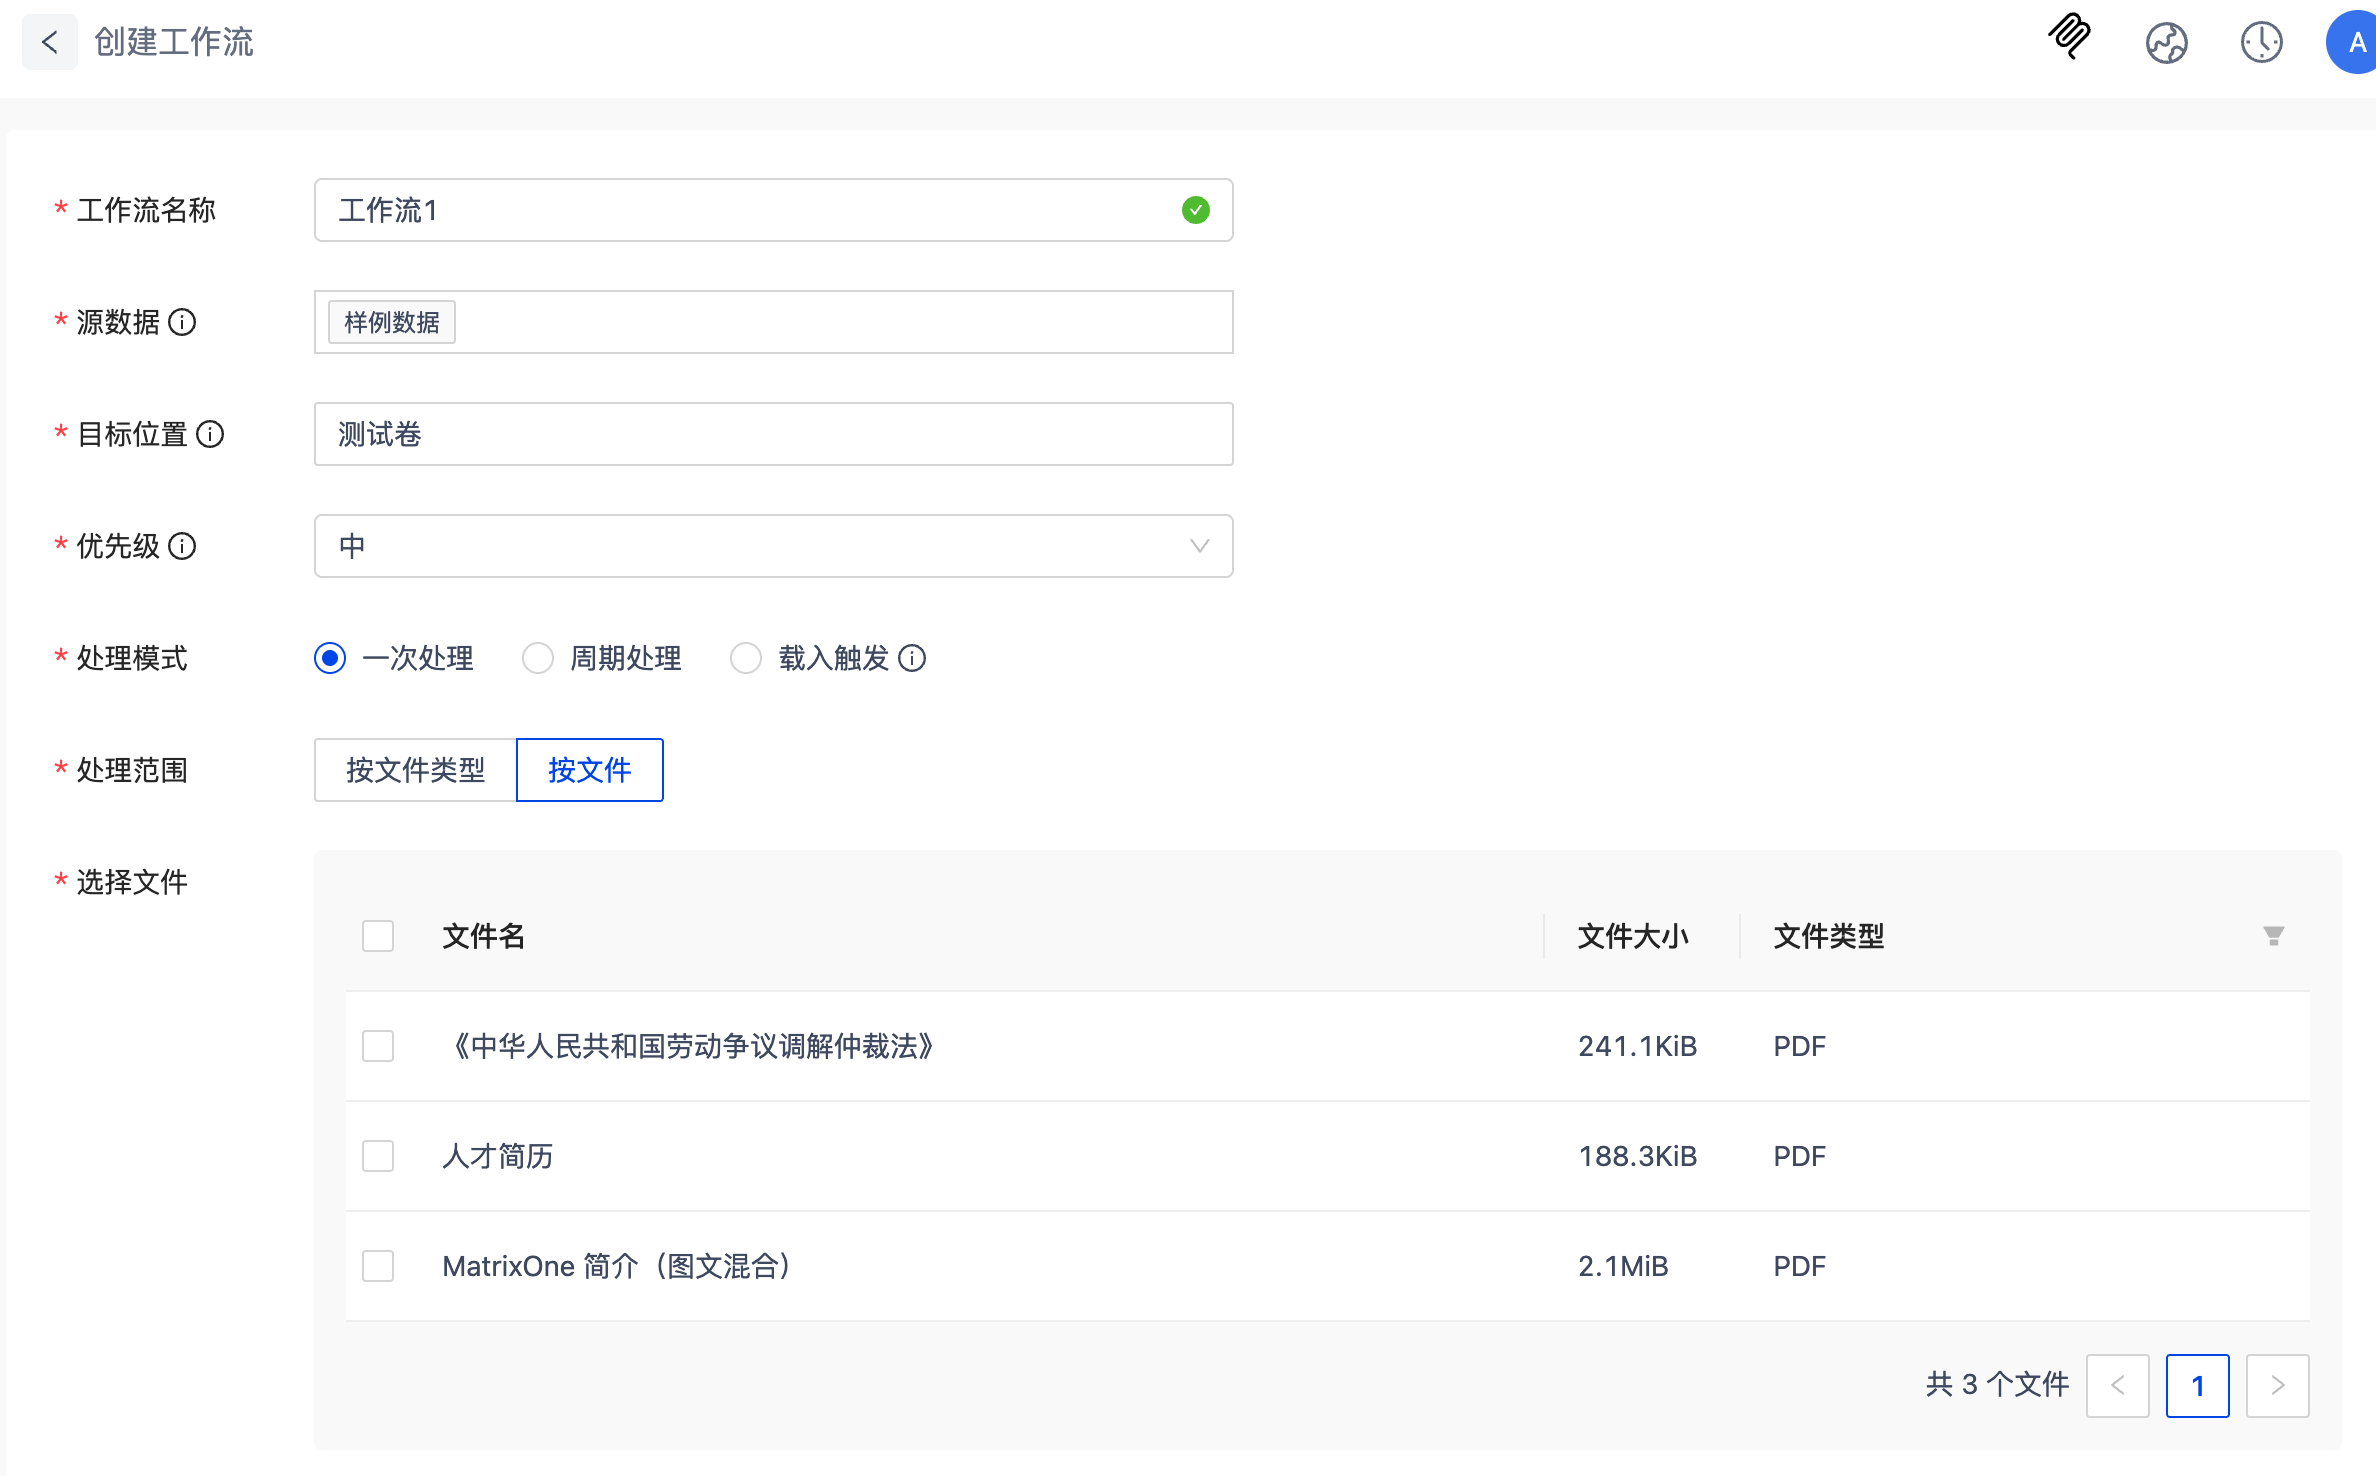Click the back arrow beside 创建工作流
This screenshot has height=1476, width=2376.
pyautogui.click(x=50, y=42)
